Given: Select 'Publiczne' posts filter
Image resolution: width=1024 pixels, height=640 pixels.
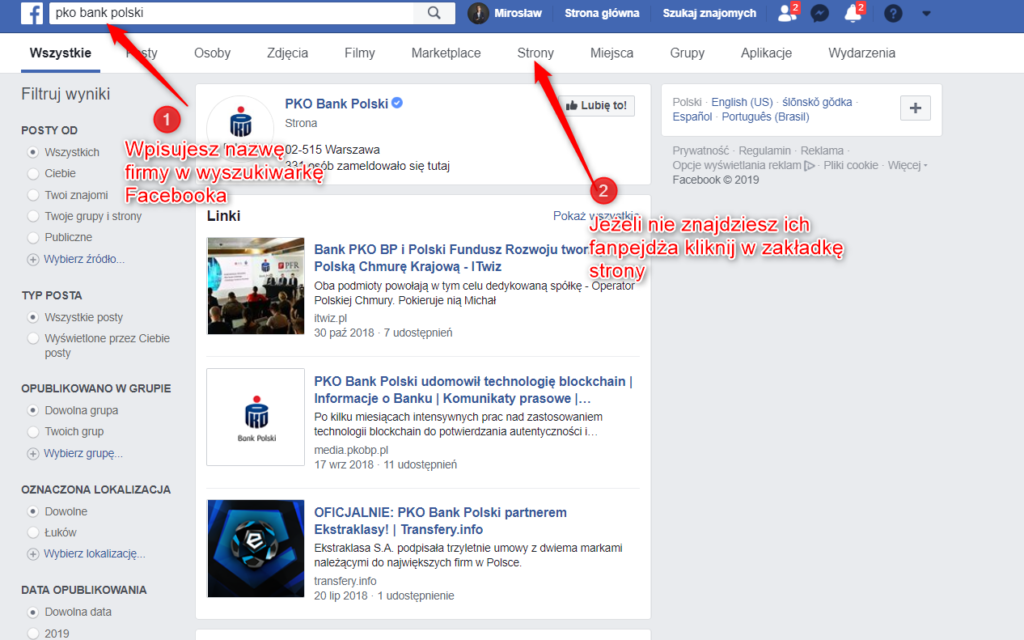Looking at the screenshot, I should coord(33,237).
